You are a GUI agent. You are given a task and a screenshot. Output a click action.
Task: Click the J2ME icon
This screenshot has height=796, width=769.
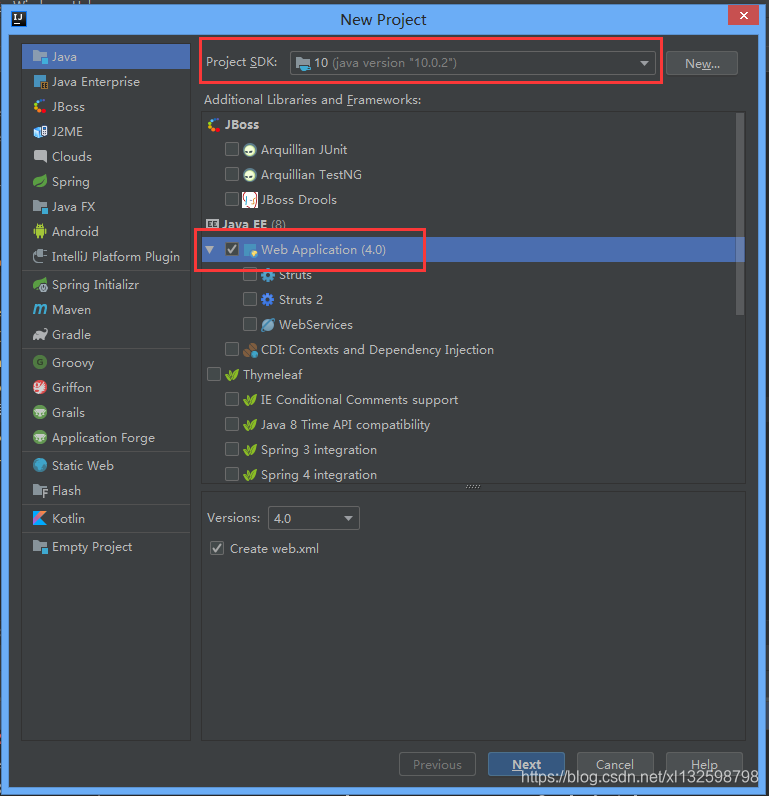tap(40, 131)
